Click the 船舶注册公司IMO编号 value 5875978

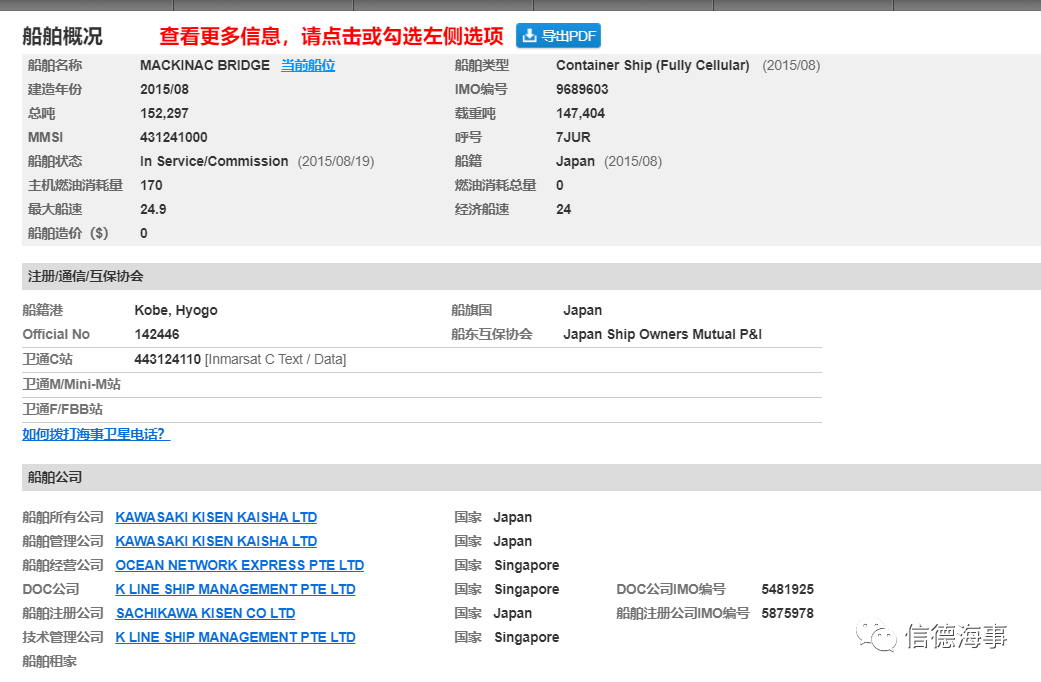[787, 613]
